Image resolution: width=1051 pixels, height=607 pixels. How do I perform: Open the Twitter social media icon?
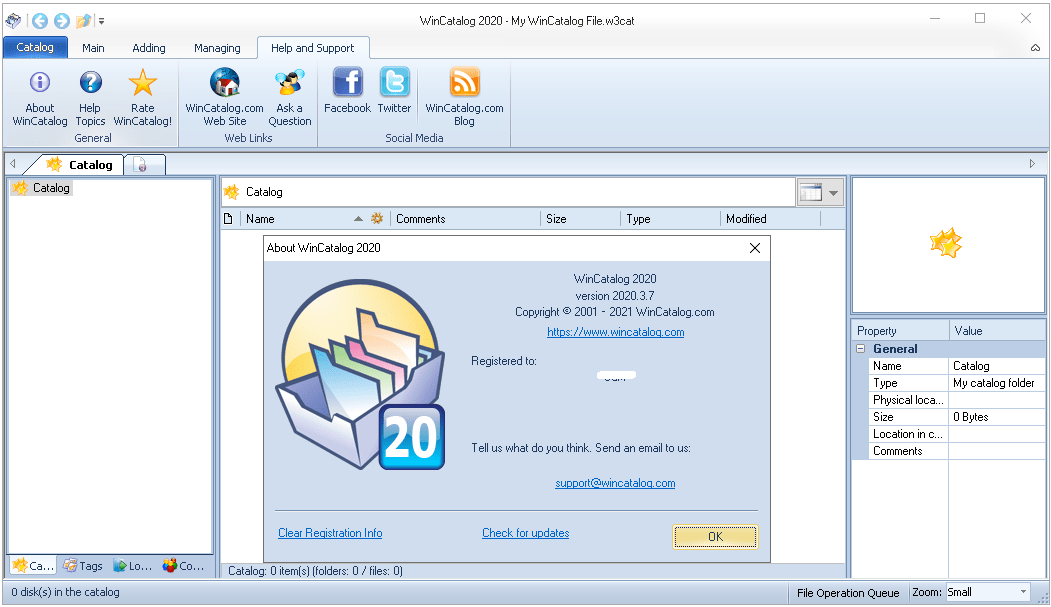395,82
